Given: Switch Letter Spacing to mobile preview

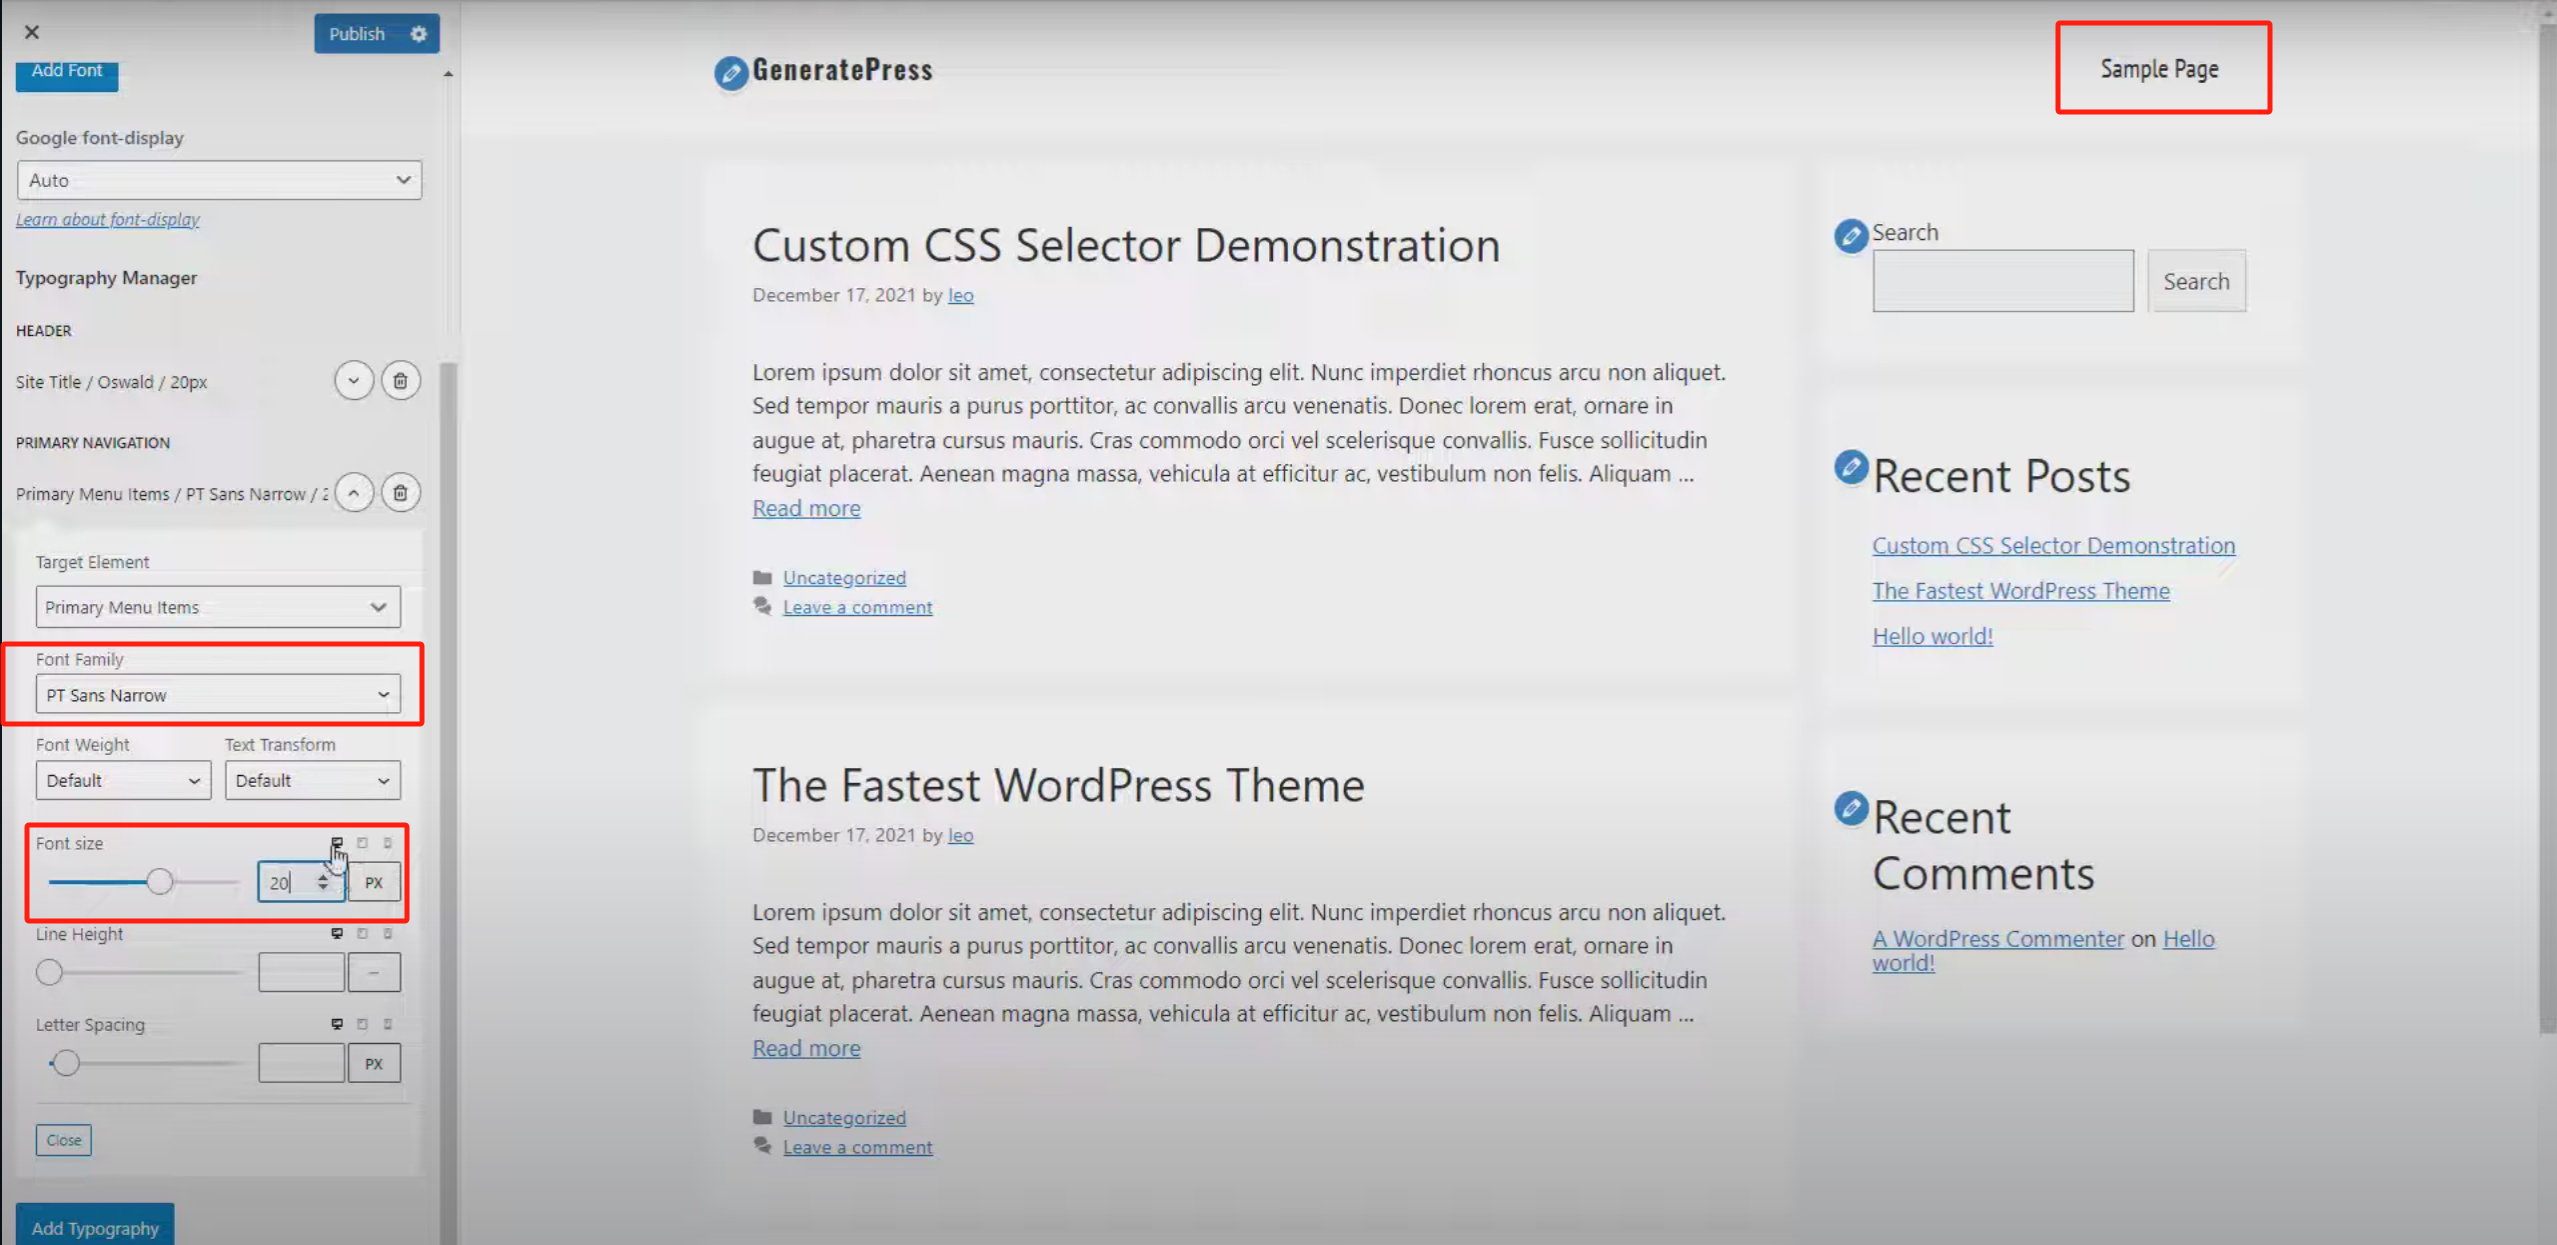Looking at the screenshot, I should click(389, 1024).
